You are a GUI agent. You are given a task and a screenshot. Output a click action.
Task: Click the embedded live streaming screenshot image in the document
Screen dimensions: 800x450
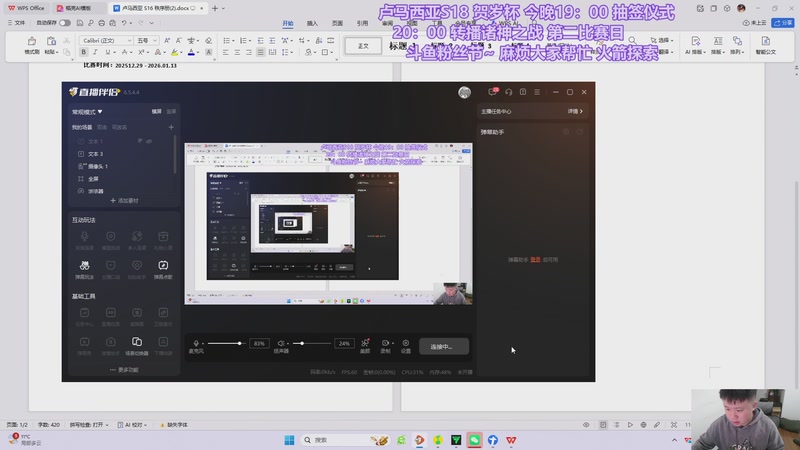point(328,232)
